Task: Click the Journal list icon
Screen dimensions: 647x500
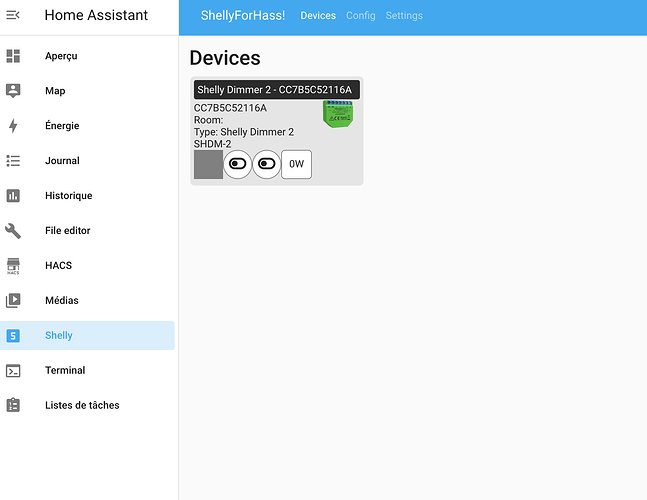Action: pos(13,161)
